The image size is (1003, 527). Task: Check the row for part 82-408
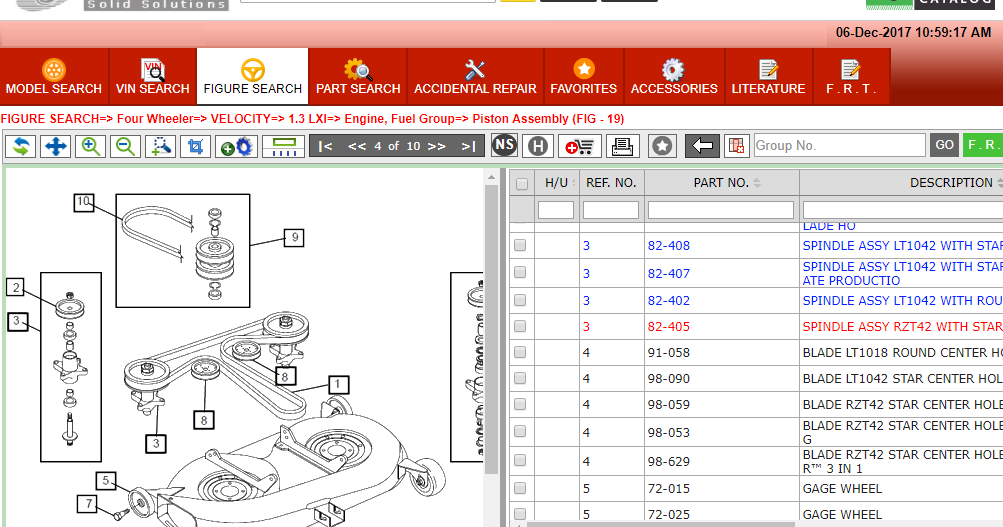coord(520,245)
